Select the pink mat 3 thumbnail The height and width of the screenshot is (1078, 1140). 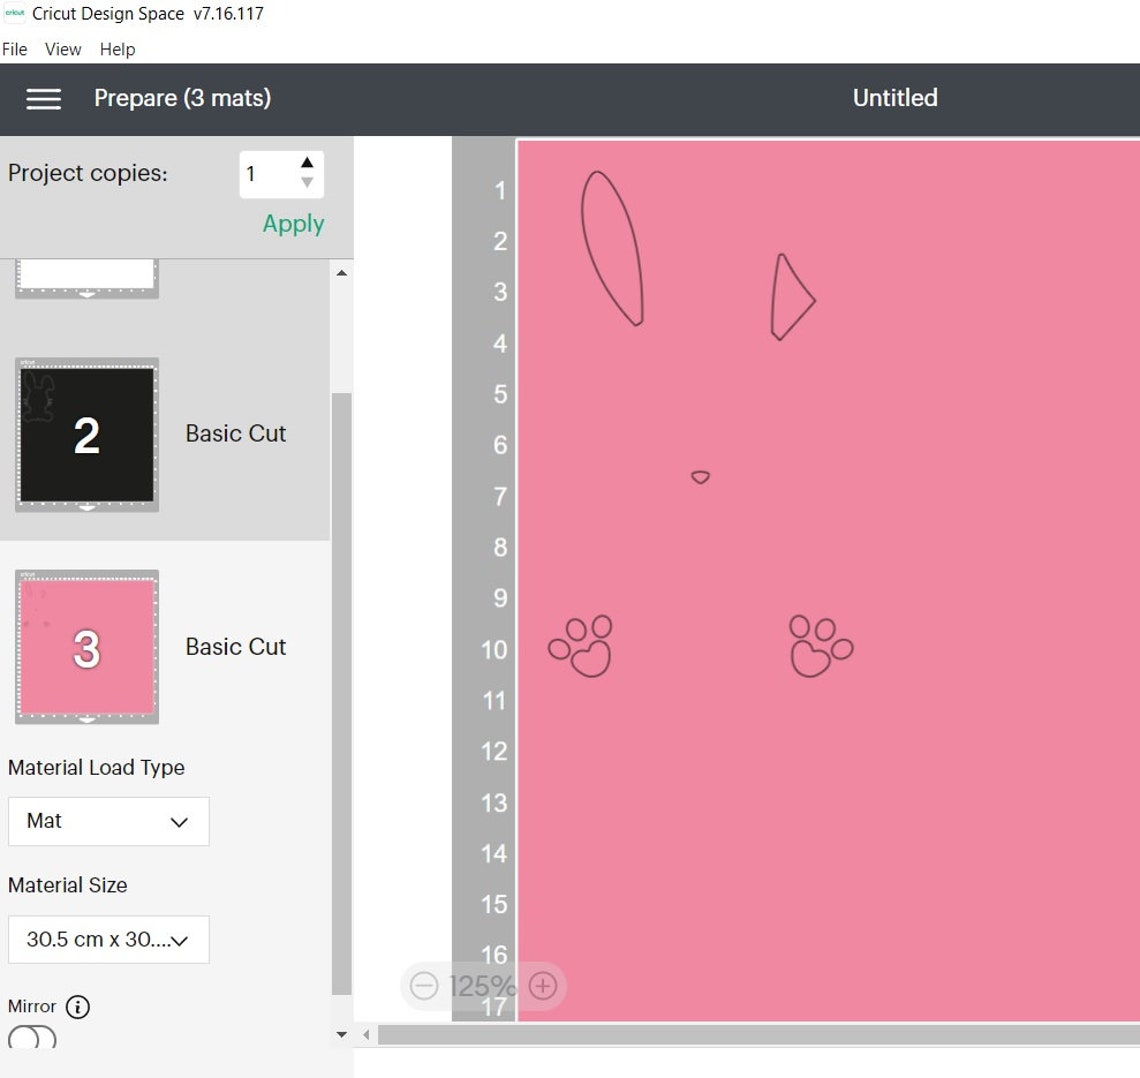point(86,647)
